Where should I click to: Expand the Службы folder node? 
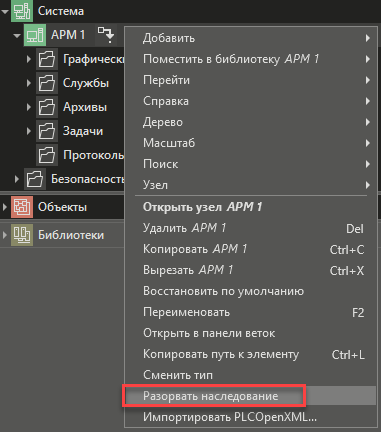coord(29,83)
